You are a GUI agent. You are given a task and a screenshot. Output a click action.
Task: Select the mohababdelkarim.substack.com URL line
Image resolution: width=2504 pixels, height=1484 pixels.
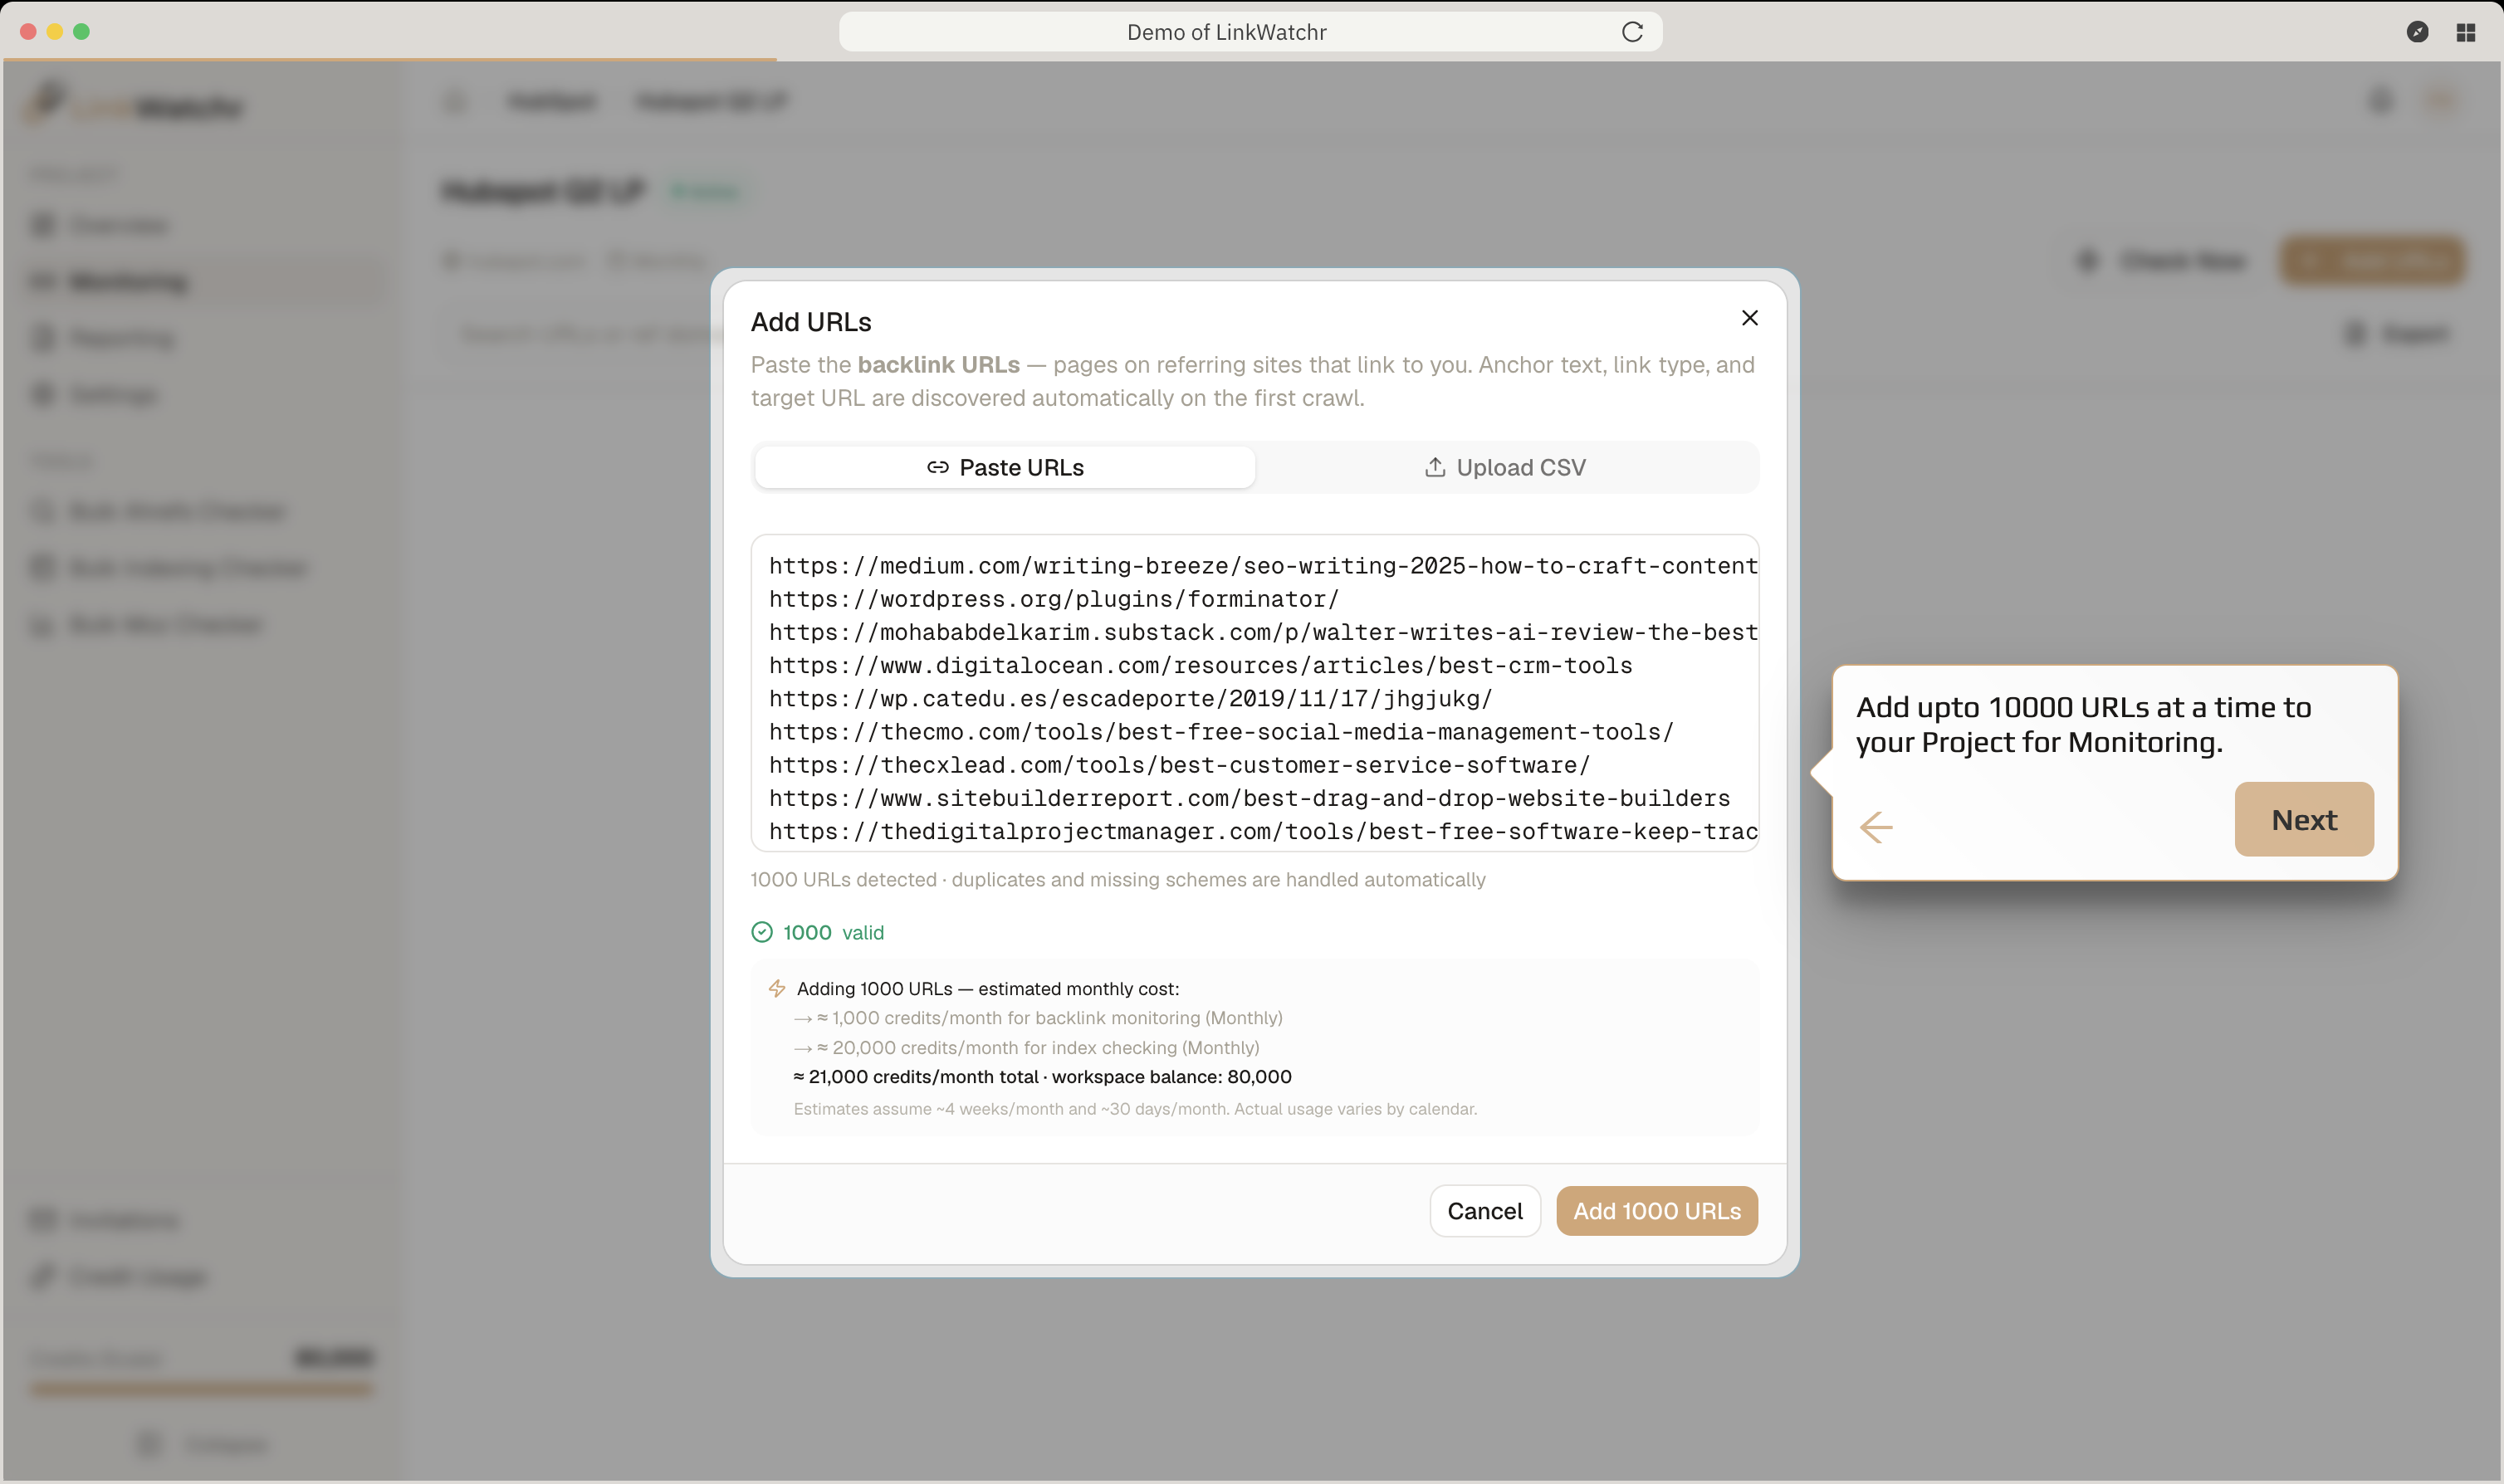pyautogui.click(x=1263, y=632)
